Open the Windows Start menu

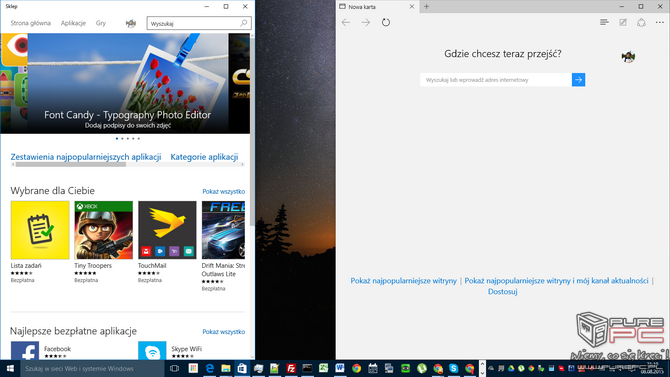[x=10, y=368]
